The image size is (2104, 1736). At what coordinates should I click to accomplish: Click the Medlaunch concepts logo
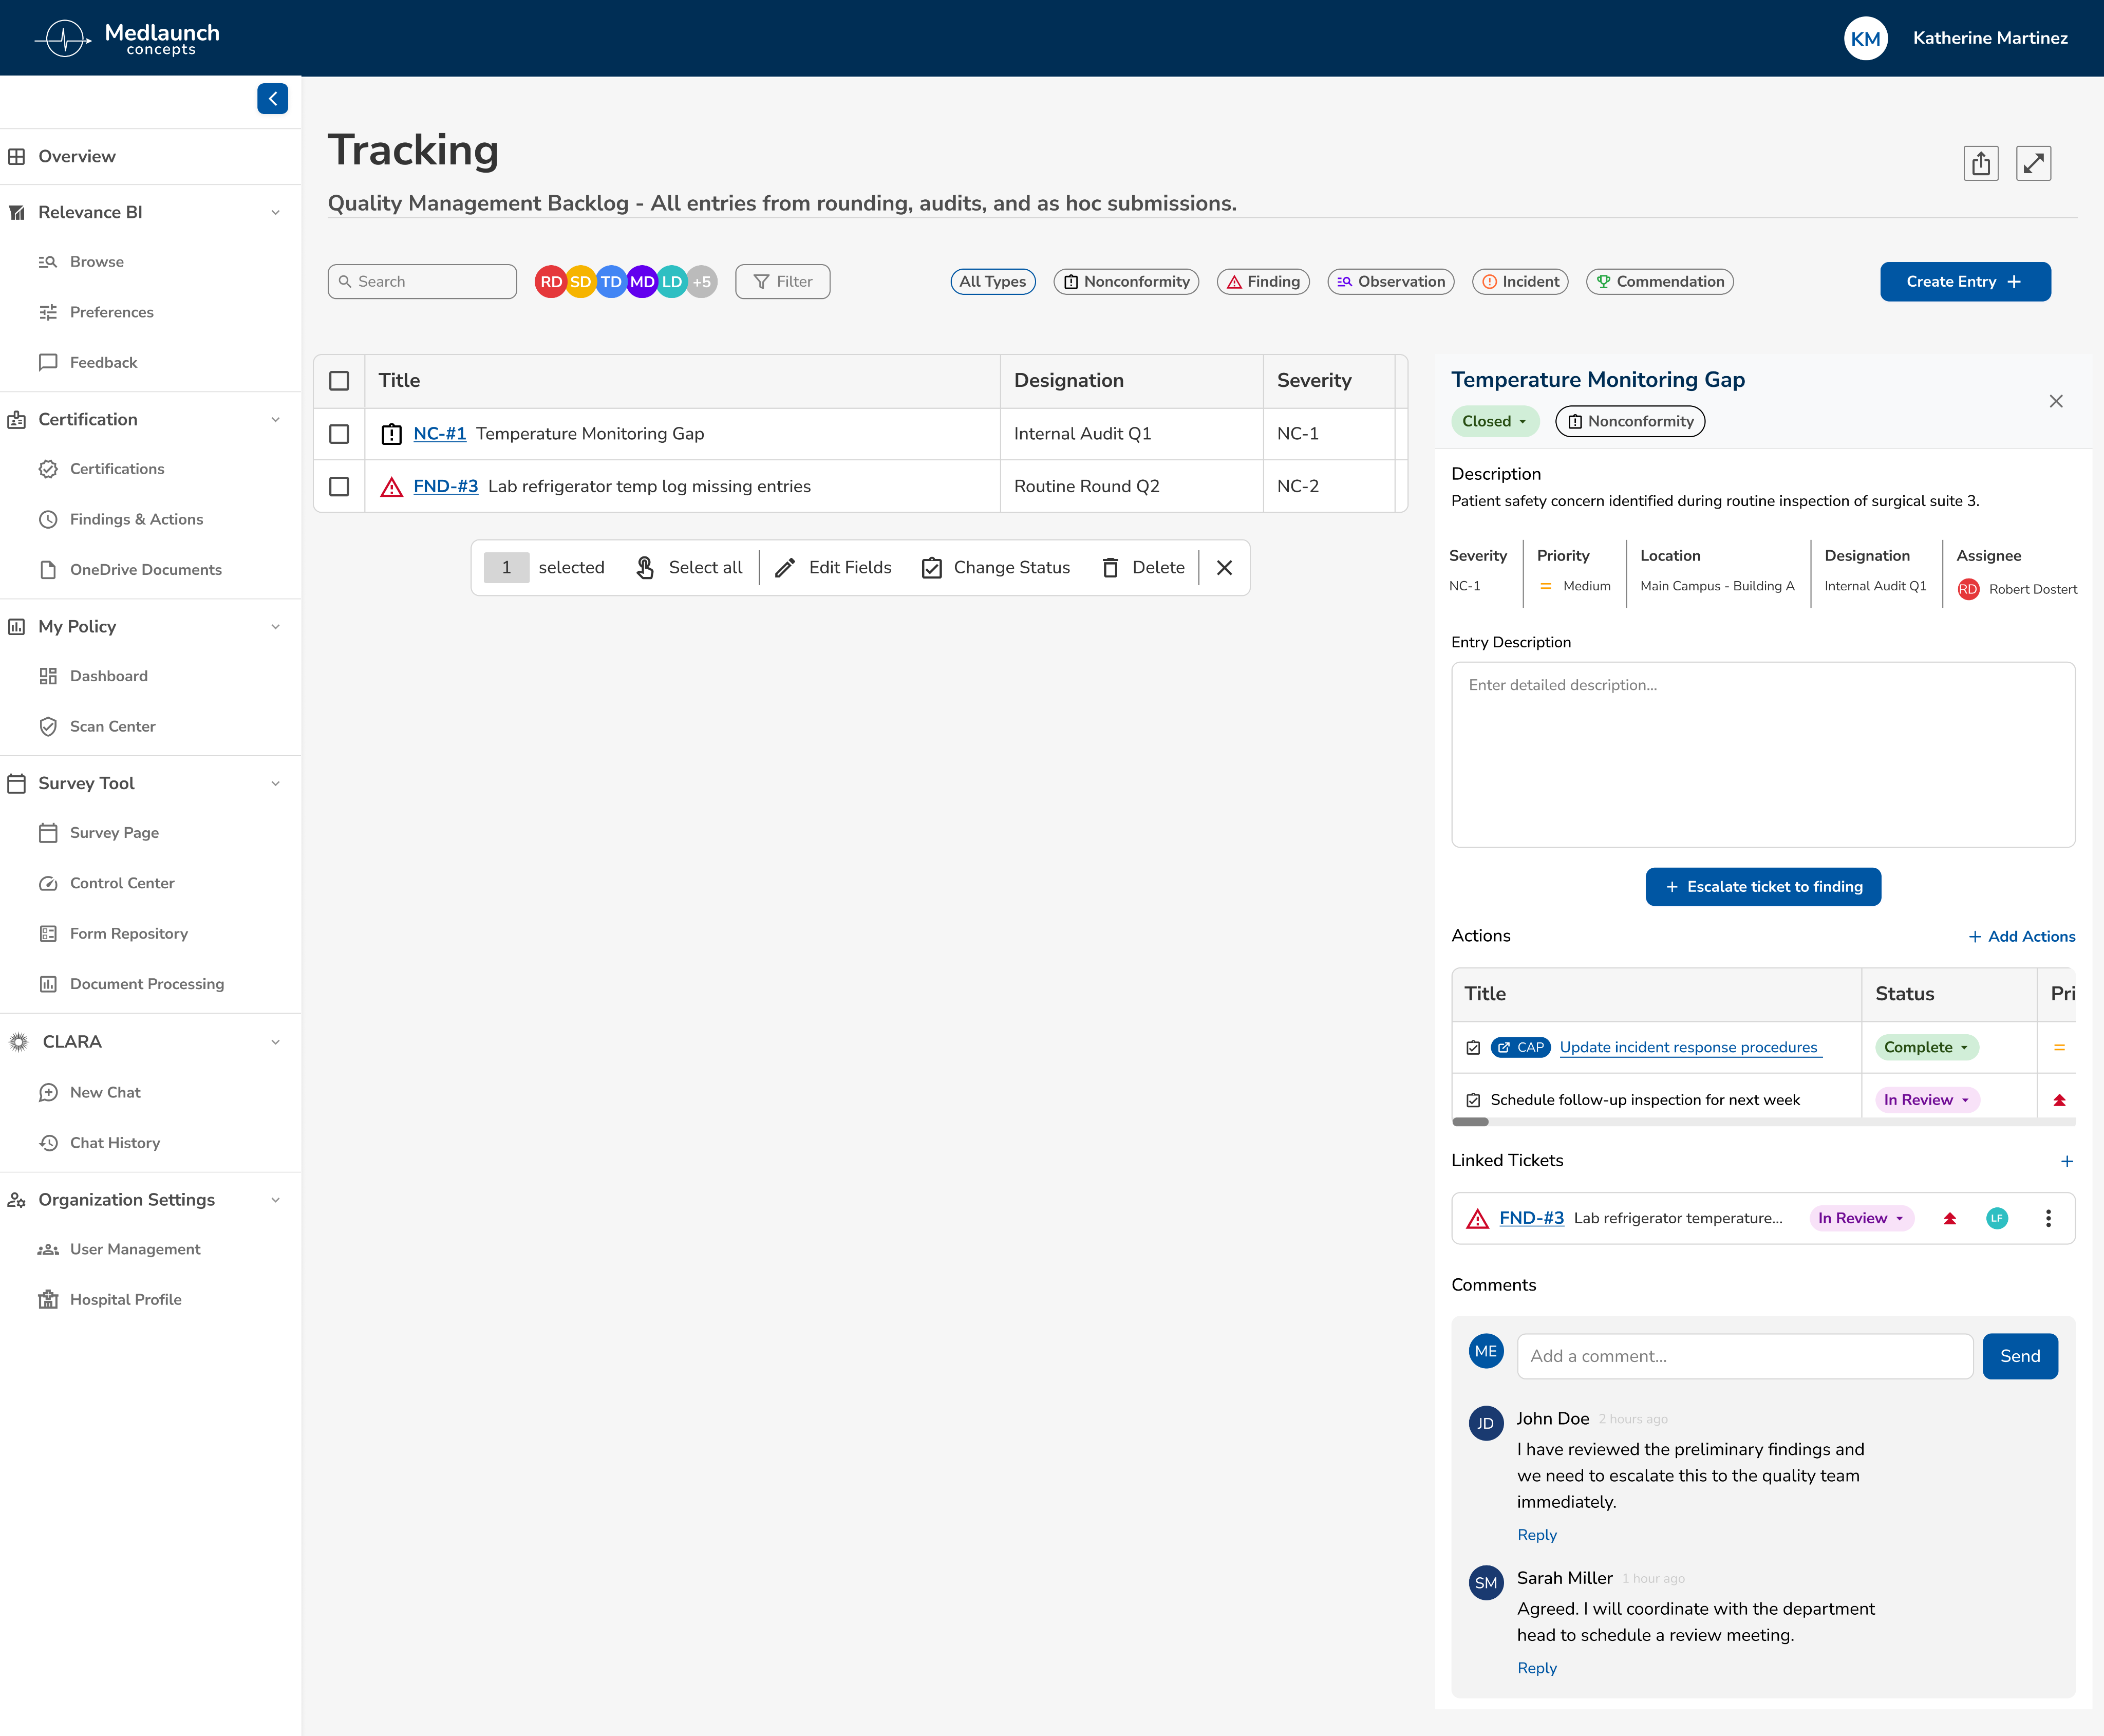[x=128, y=38]
